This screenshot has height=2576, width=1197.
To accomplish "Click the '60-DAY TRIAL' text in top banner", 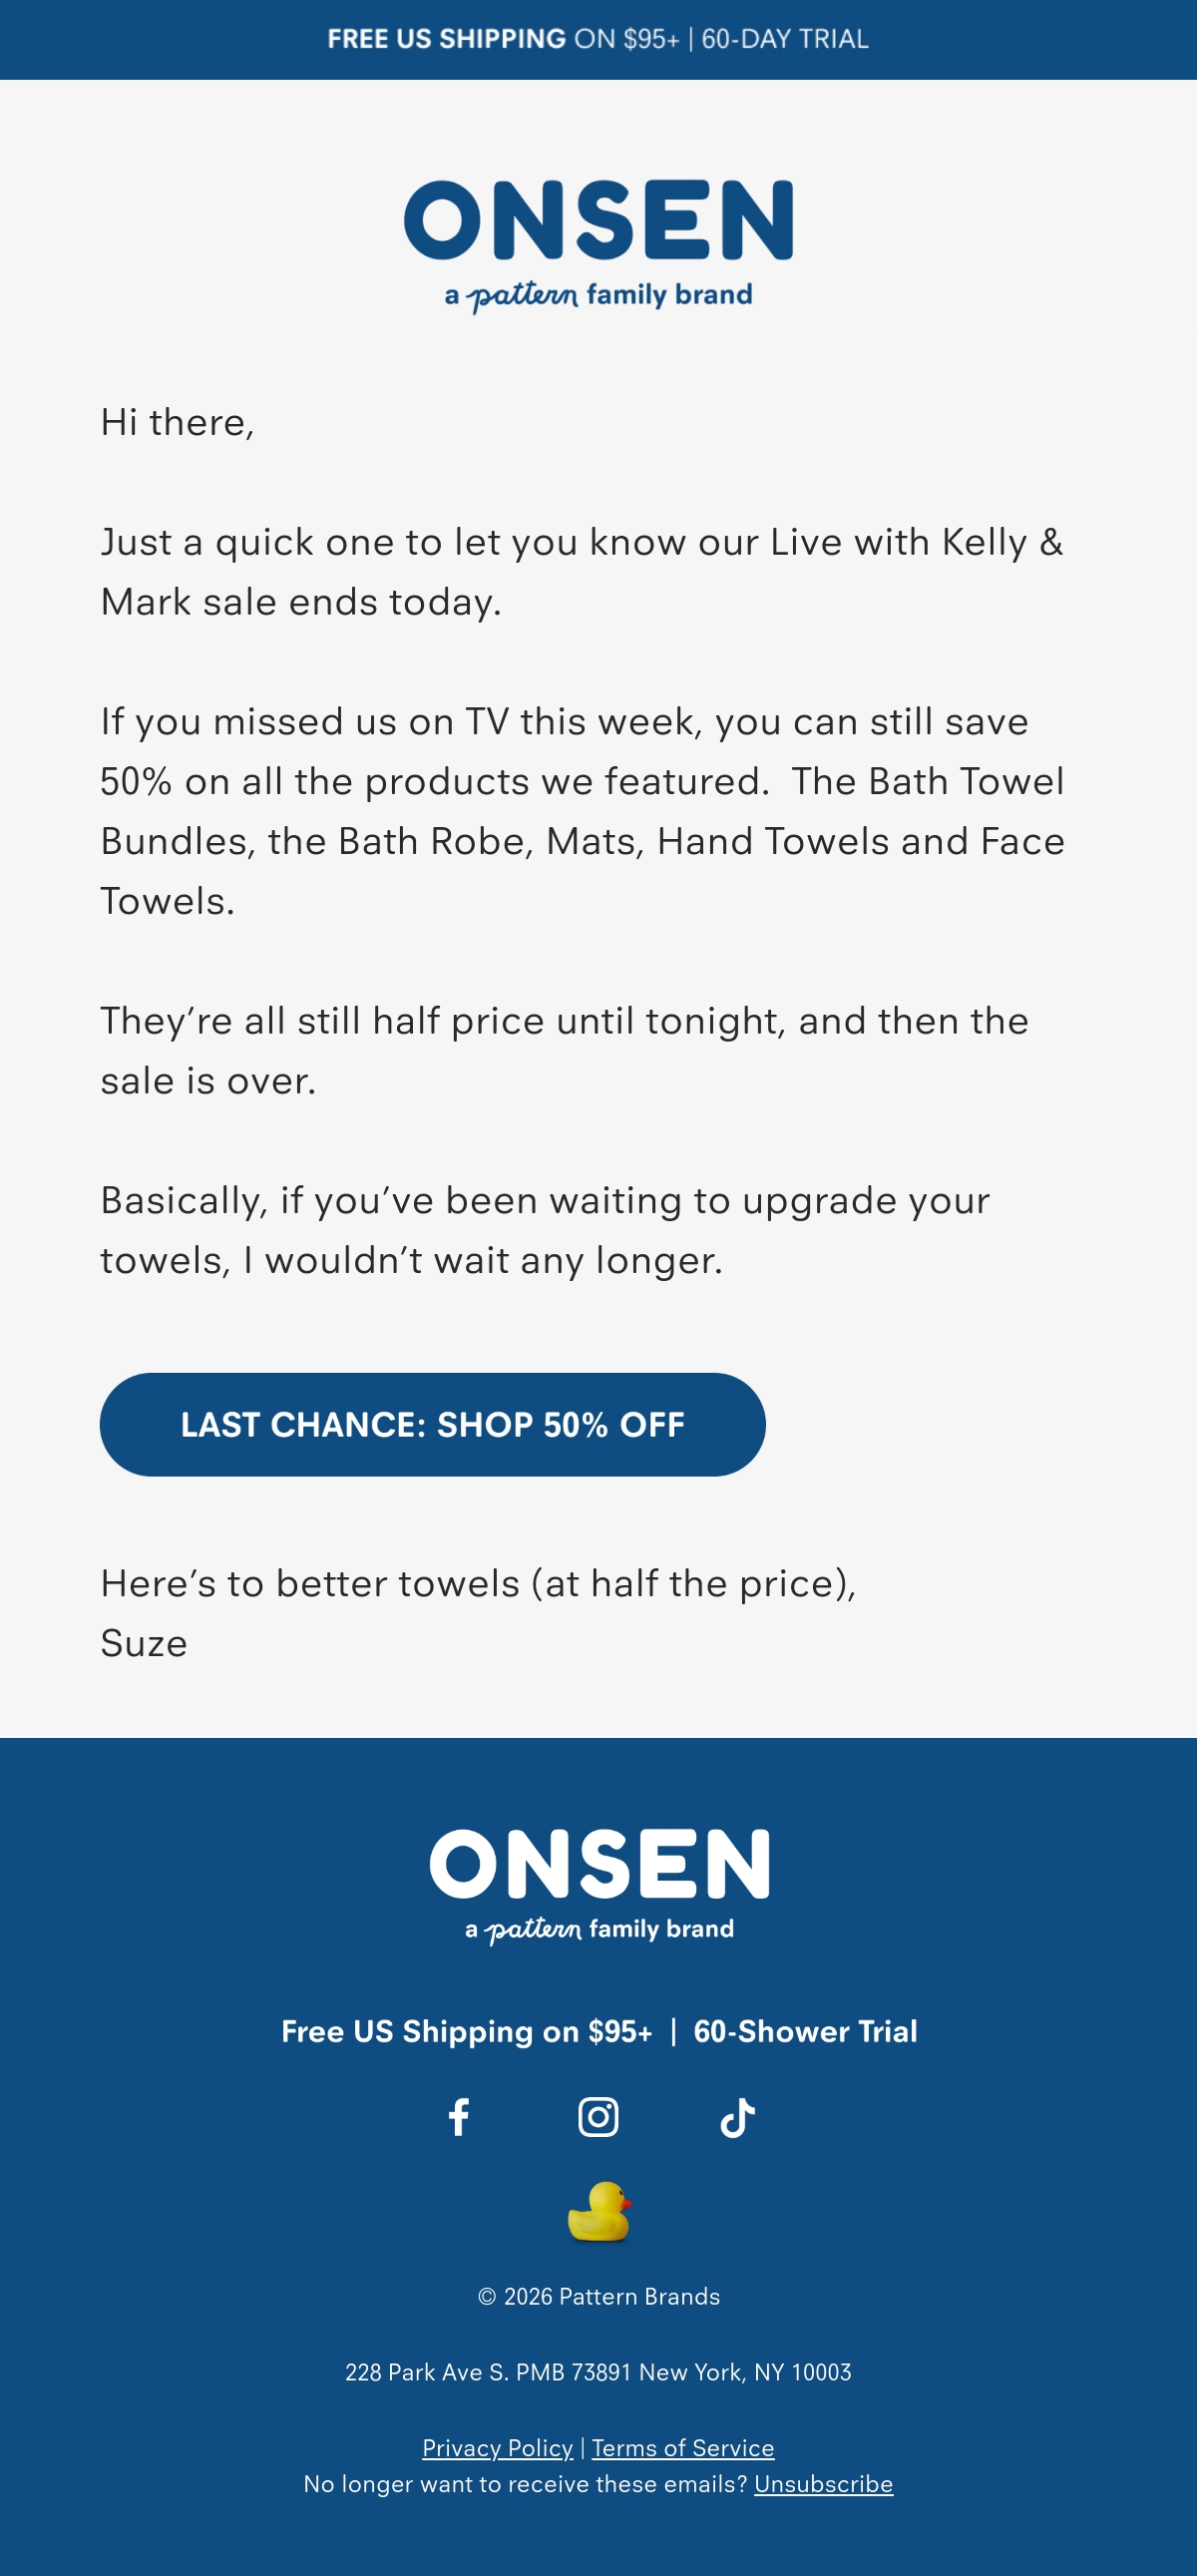I will [785, 39].
